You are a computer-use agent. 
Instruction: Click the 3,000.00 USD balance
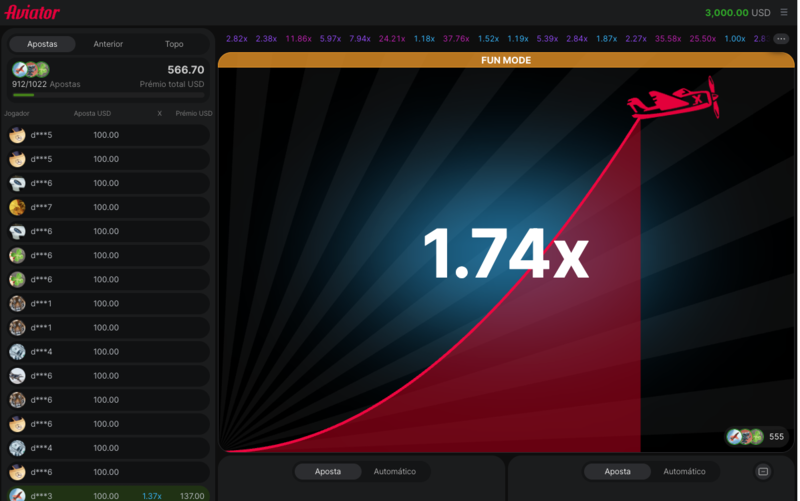pyautogui.click(x=737, y=13)
